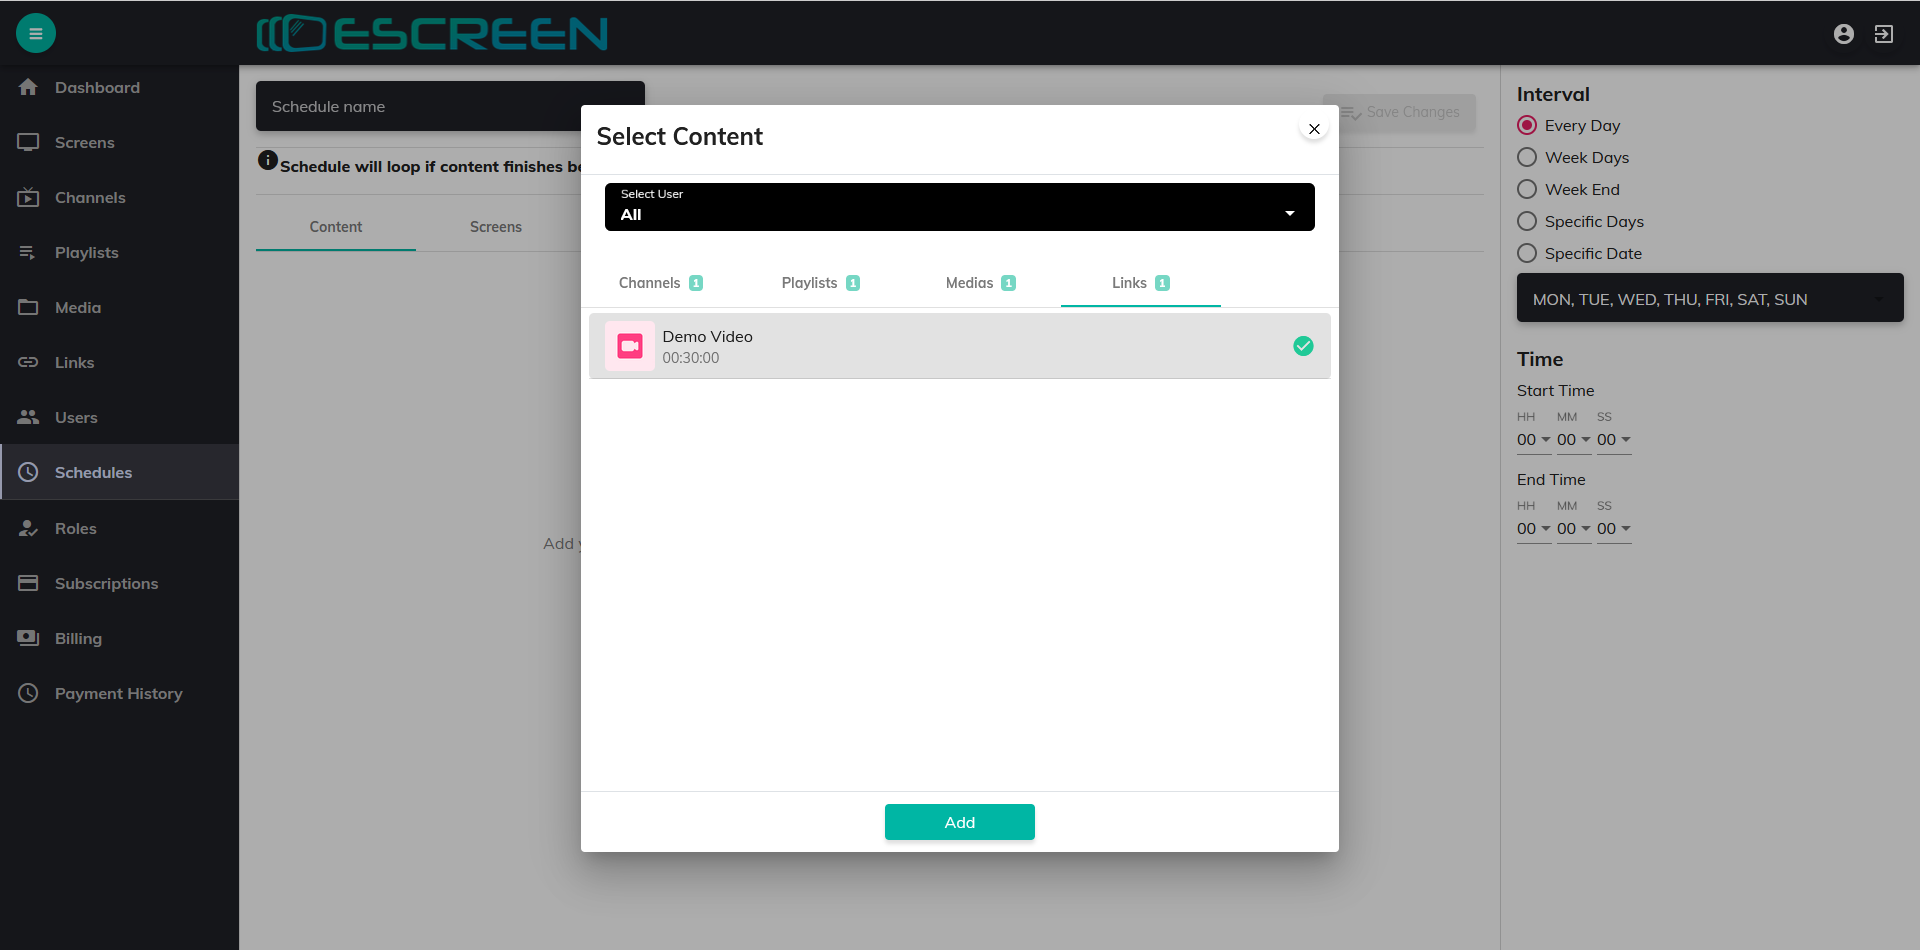Open Start Time hours dropdown
This screenshot has height=950, width=1920.
click(1533, 440)
